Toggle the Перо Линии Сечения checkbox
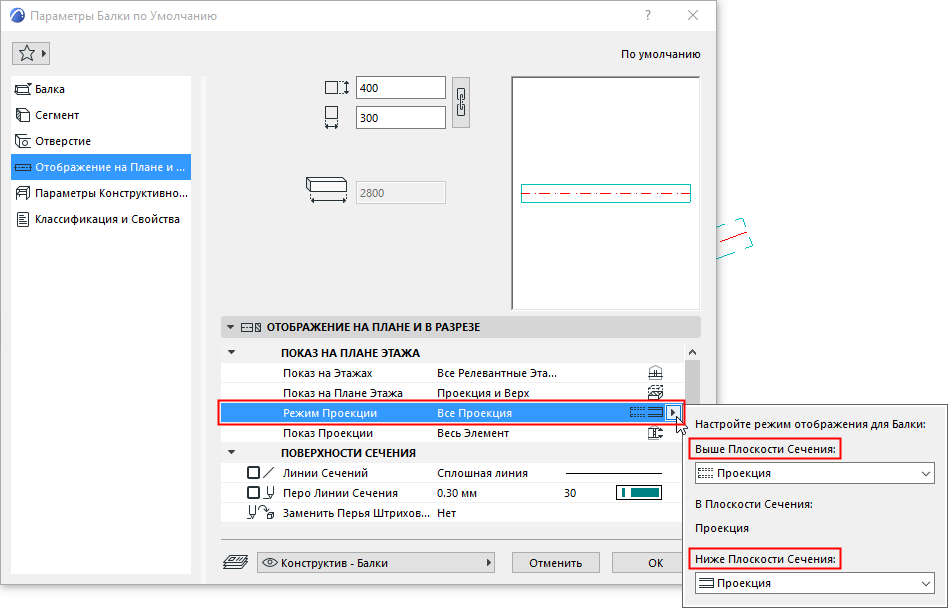The image size is (949, 609). [x=254, y=493]
